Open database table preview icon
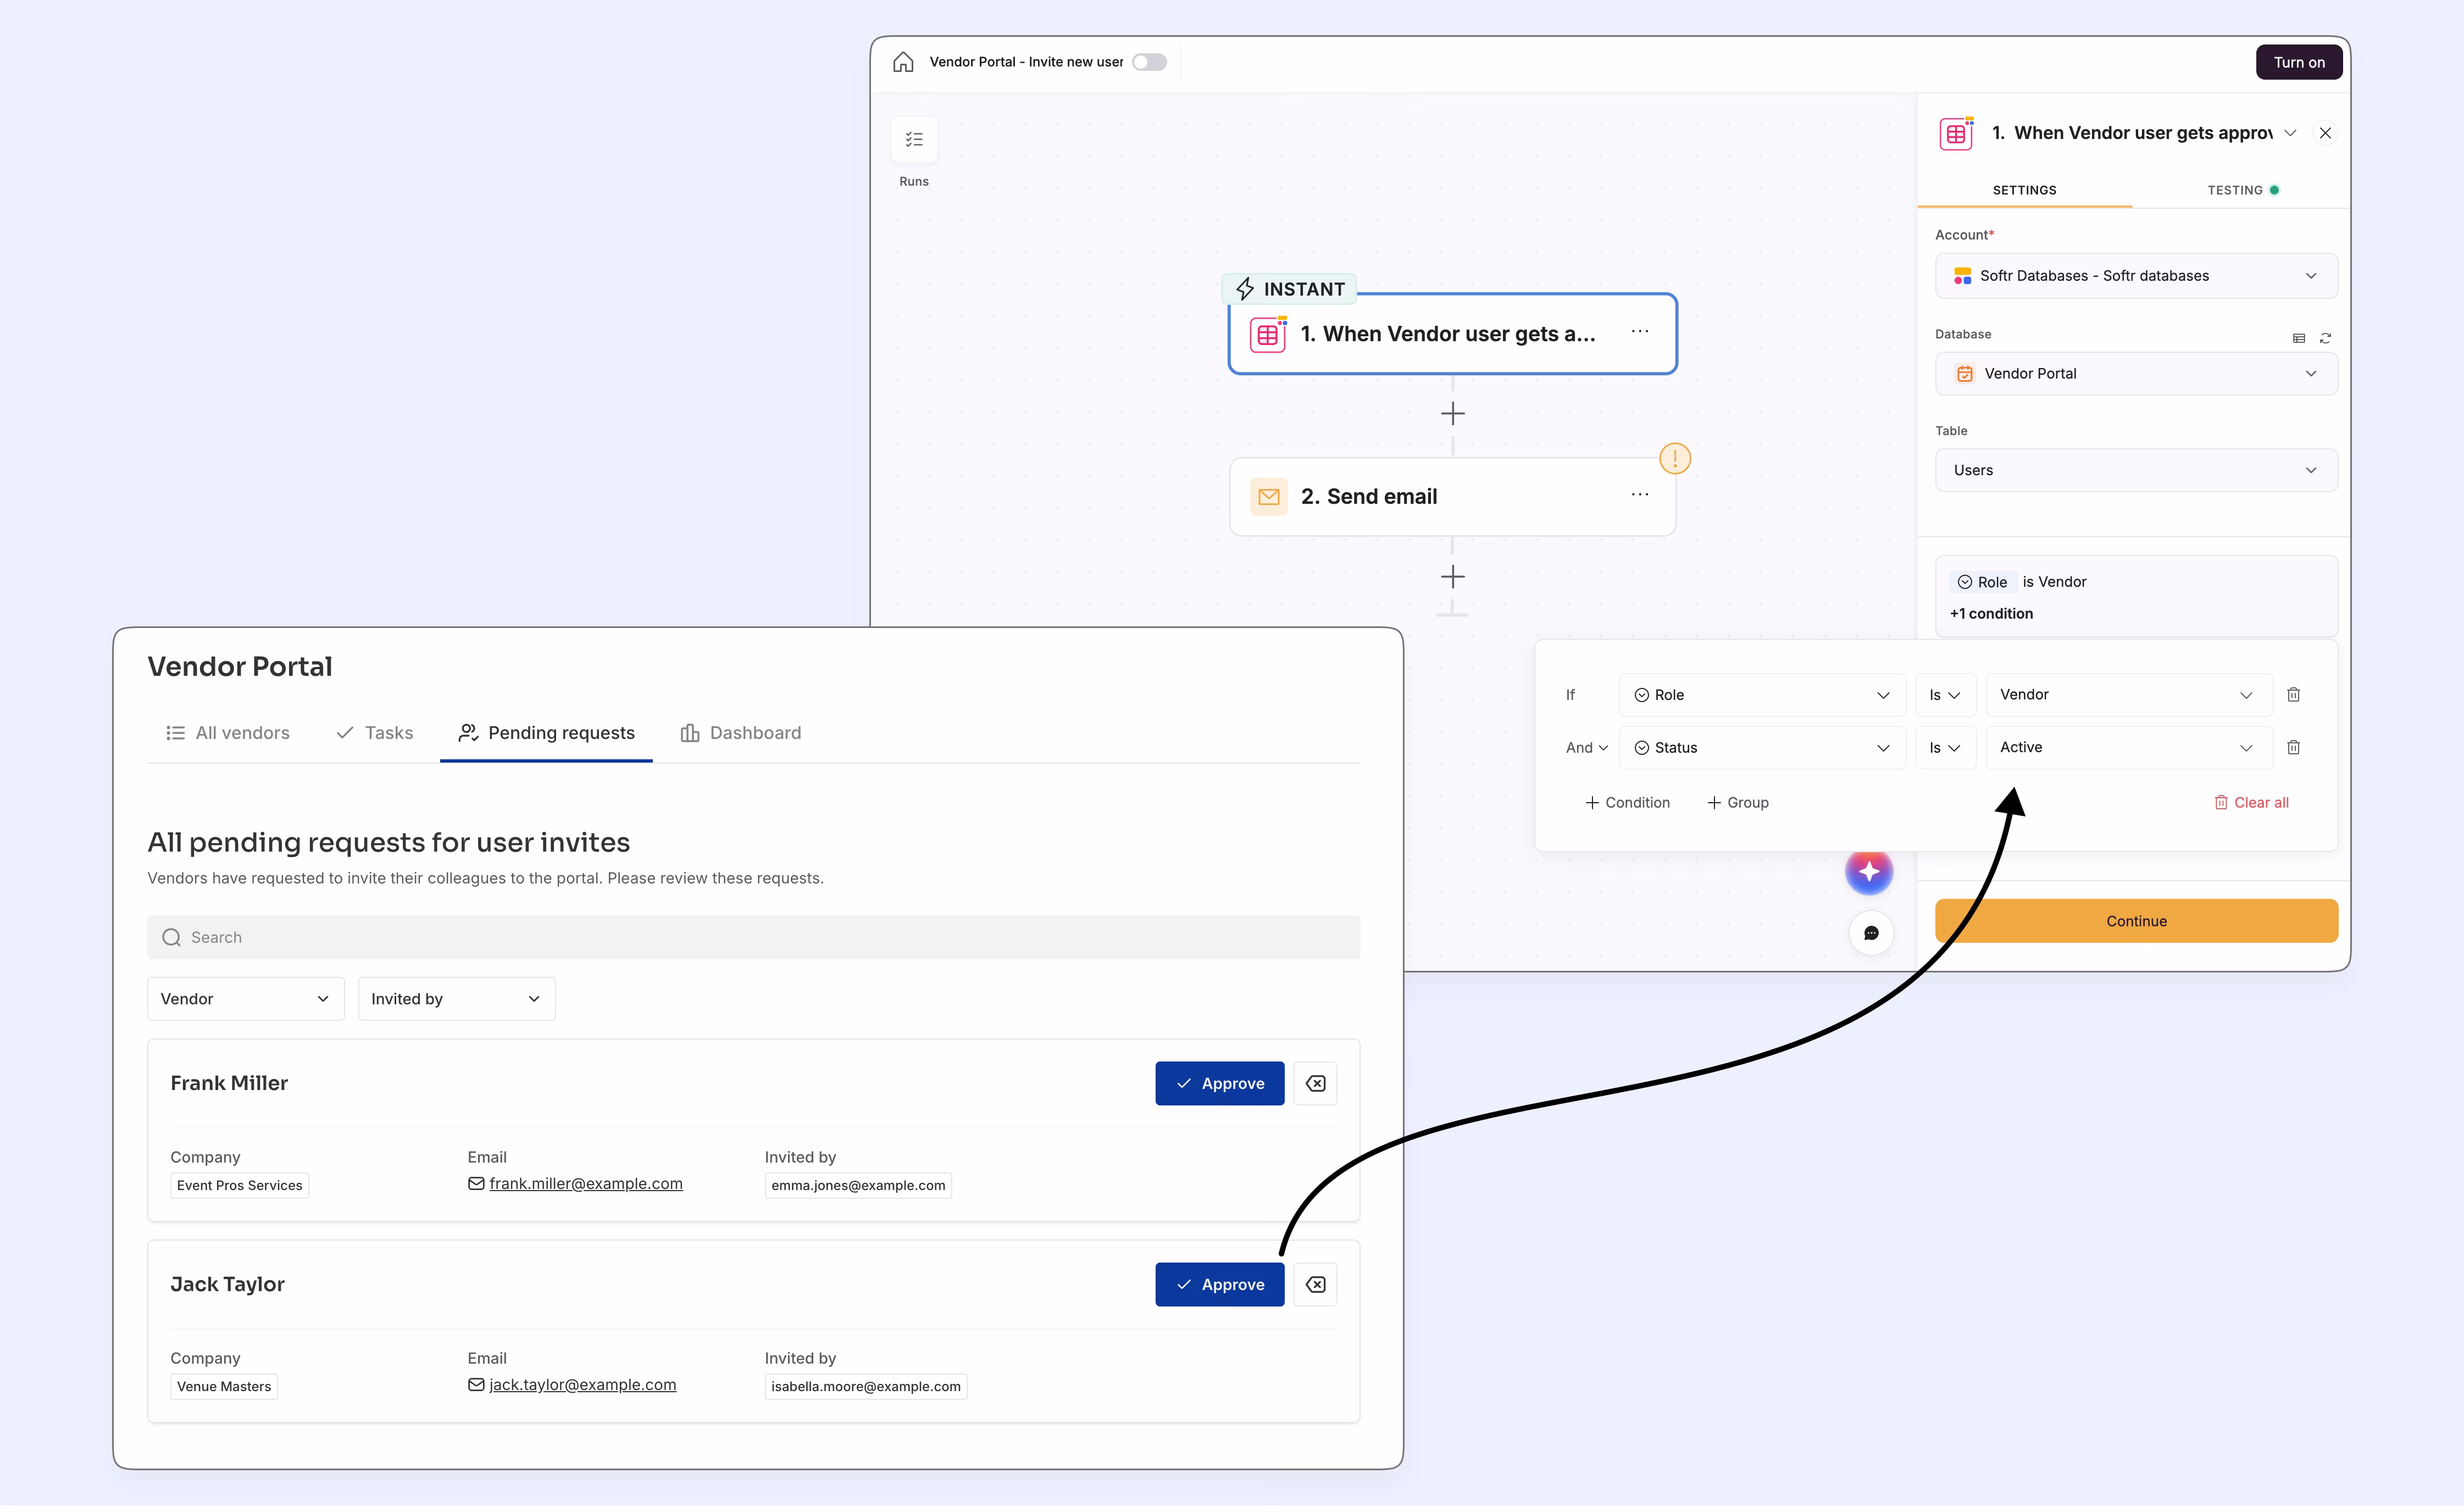This screenshot has height=1512, width=2464. pyautogui.click(x=2299, y=338)
